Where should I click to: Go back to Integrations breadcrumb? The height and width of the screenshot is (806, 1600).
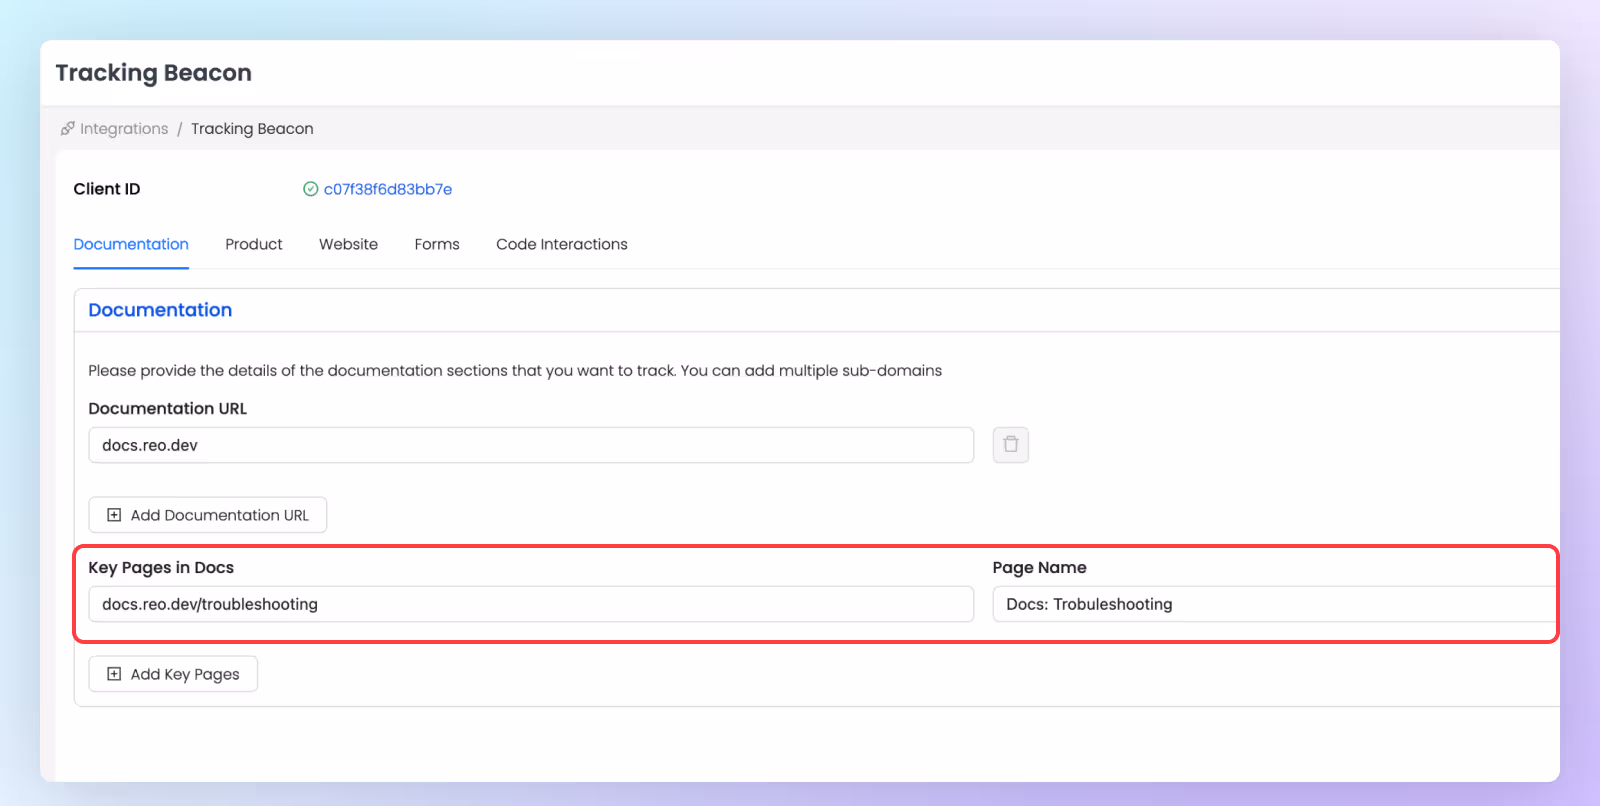click(124, 129)
